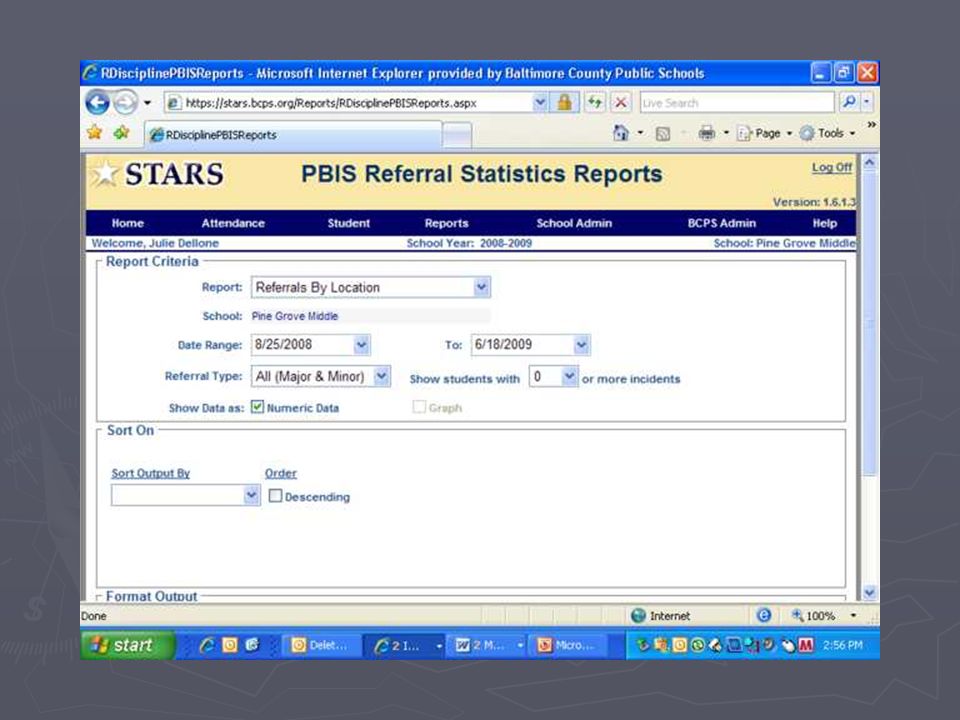Click the page scrollbar down arrow
The height and width of the screenshot is (720, 960).
869,592
